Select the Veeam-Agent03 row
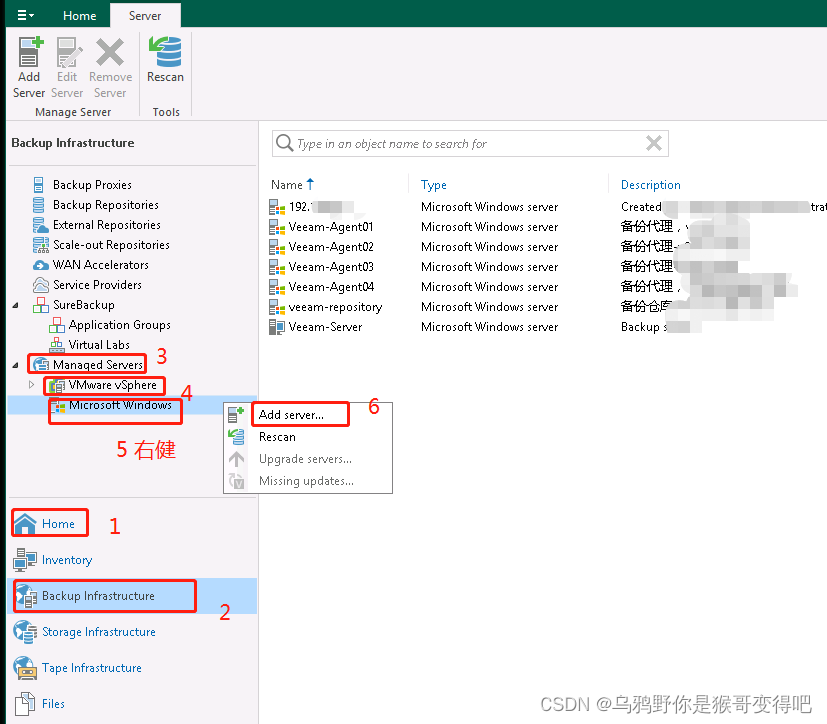Screen dimensions: 827x724 tap(547, 267)
